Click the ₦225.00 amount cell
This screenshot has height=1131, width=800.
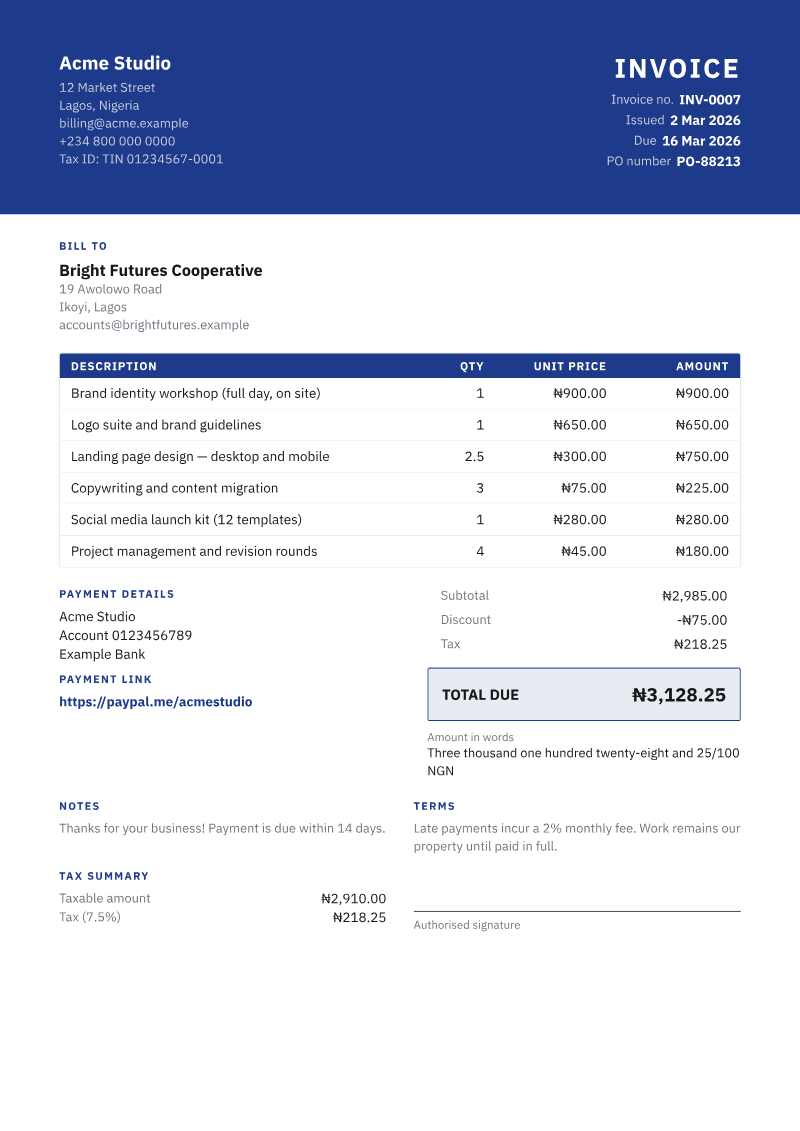click(702, 488)
